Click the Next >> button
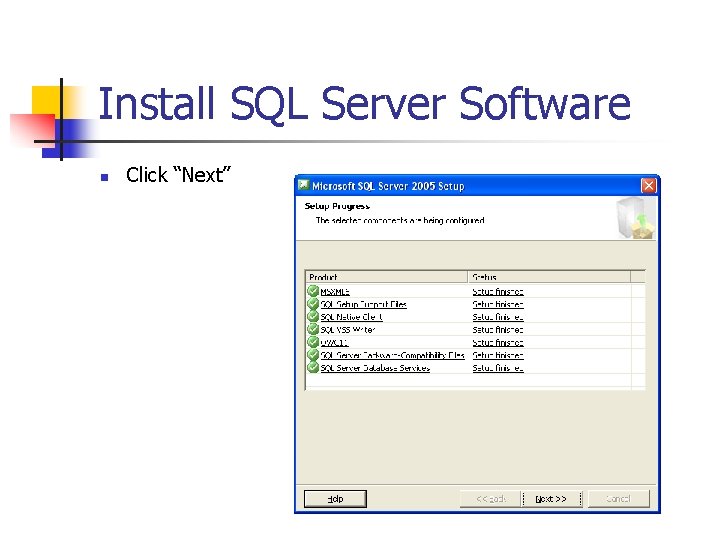The image size is (720, 540). point(551,499)
